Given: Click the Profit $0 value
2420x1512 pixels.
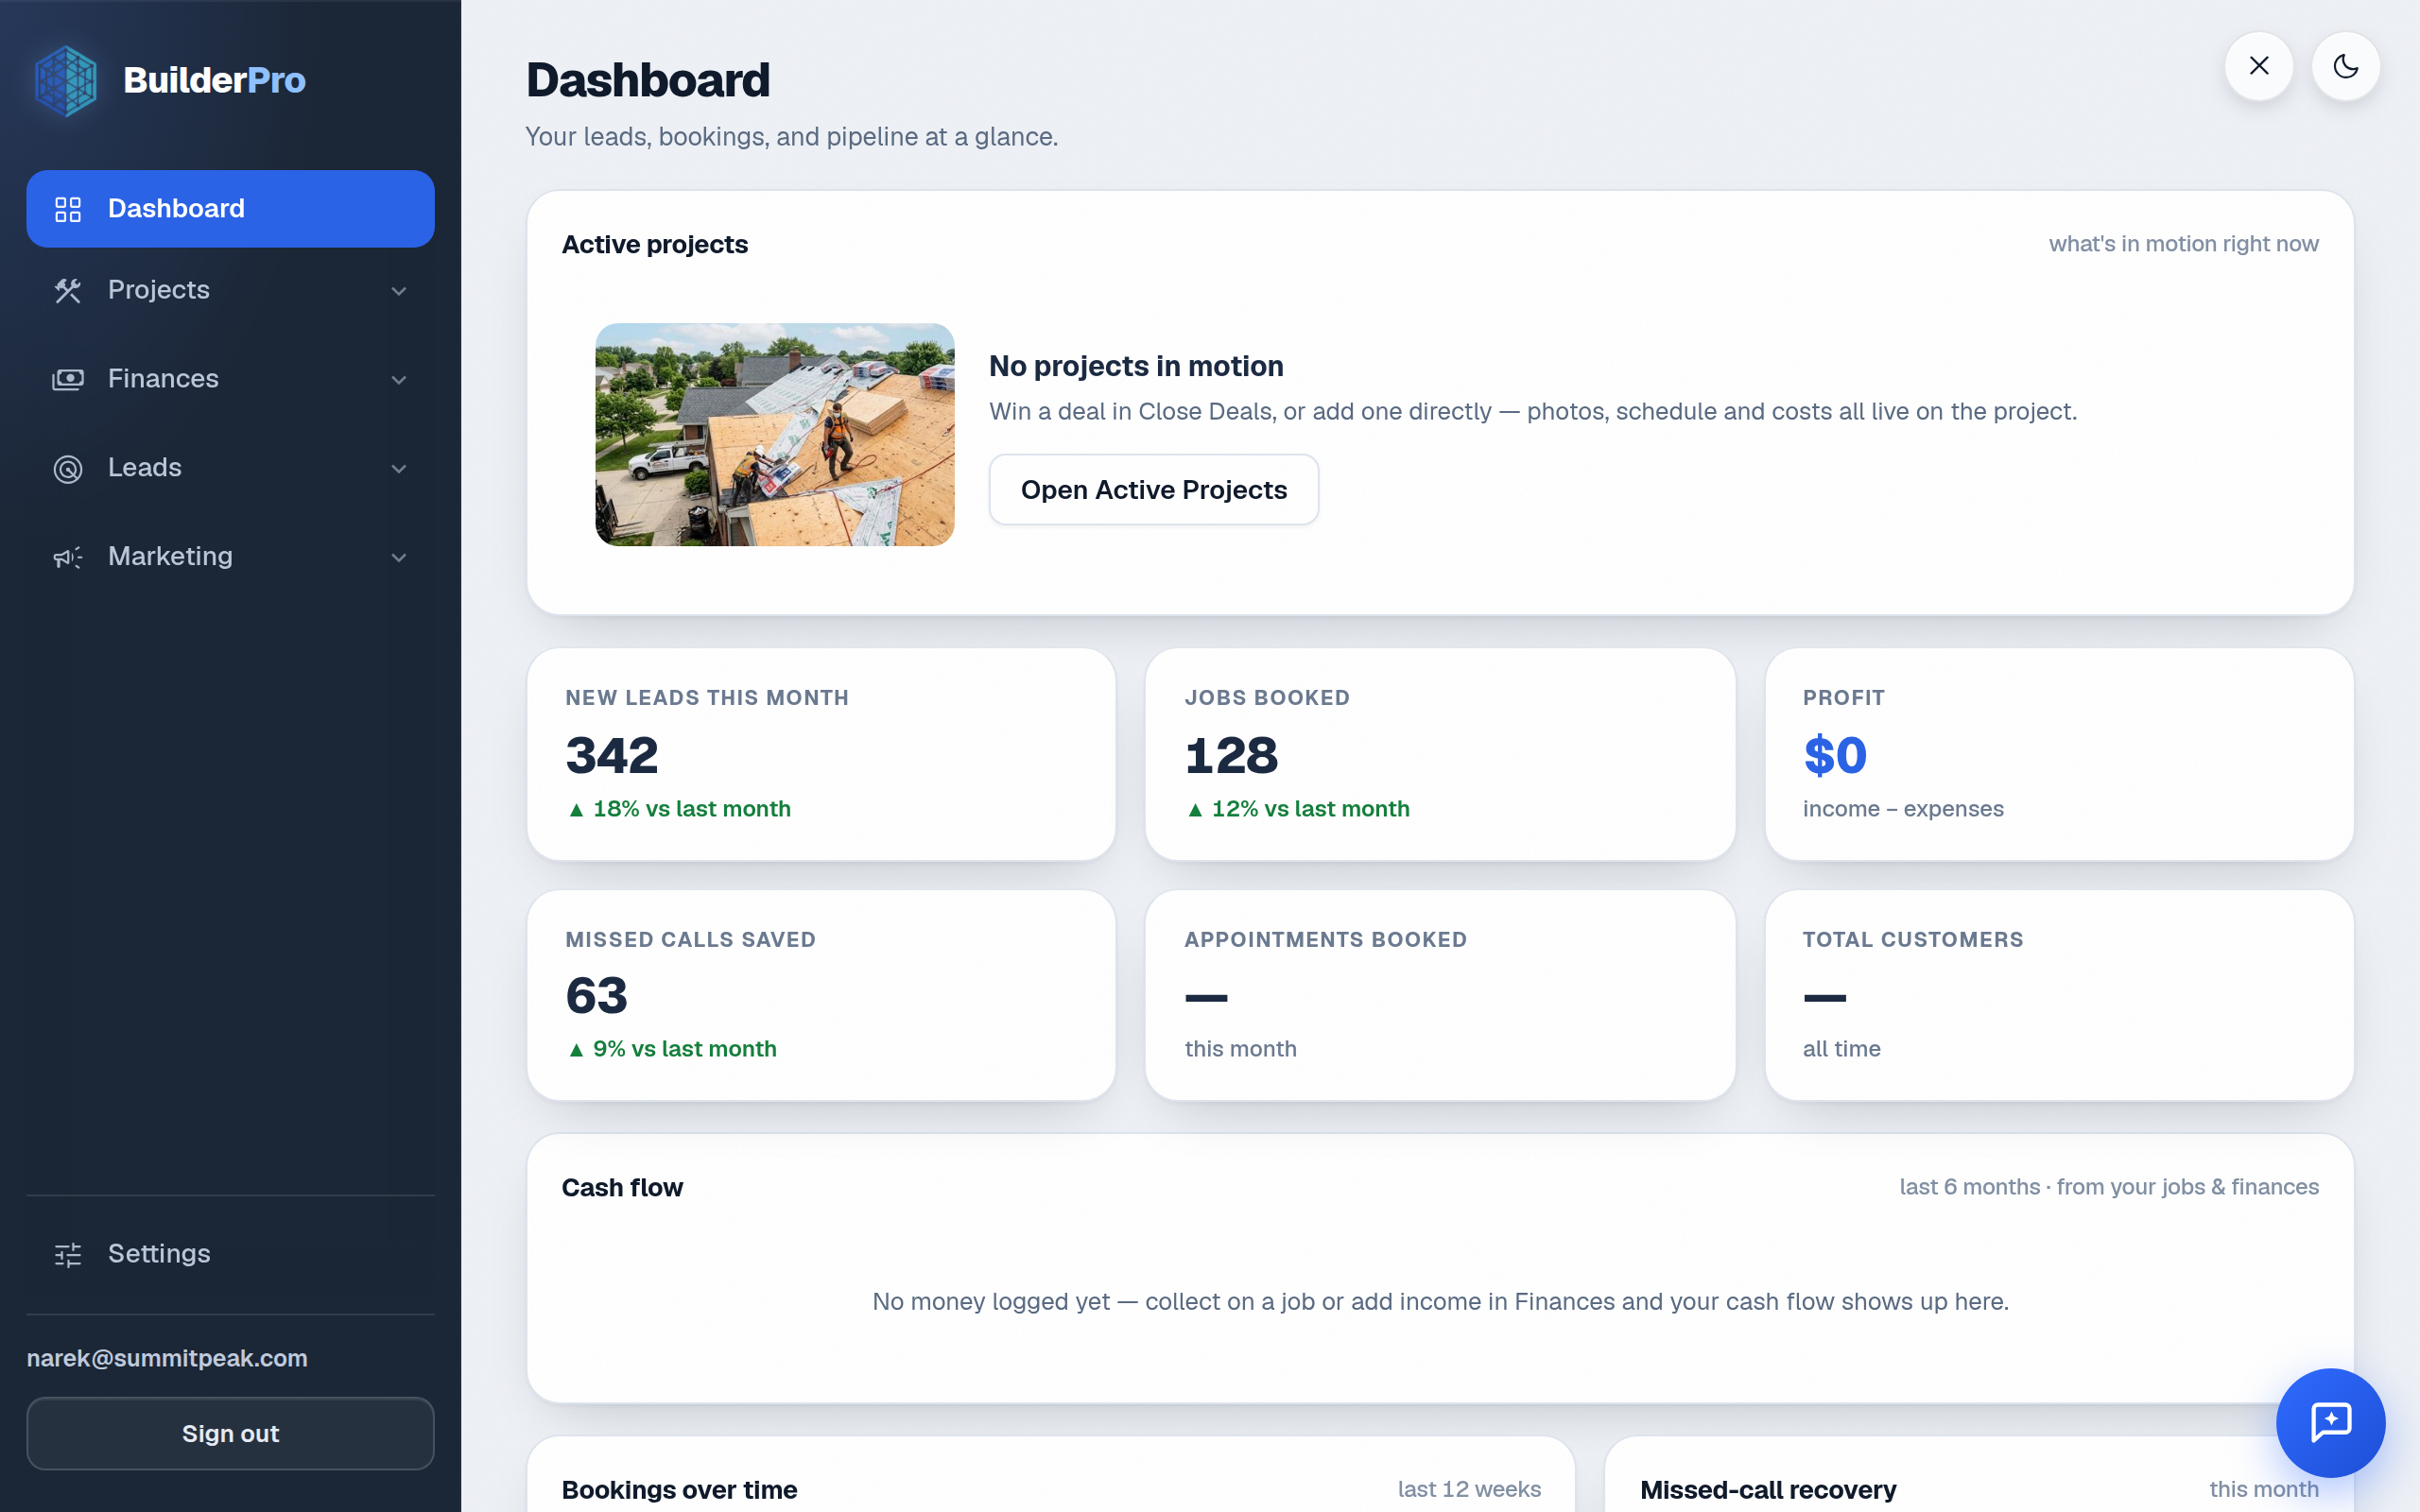Looking at the screenshot, I should coord(1835,755).
